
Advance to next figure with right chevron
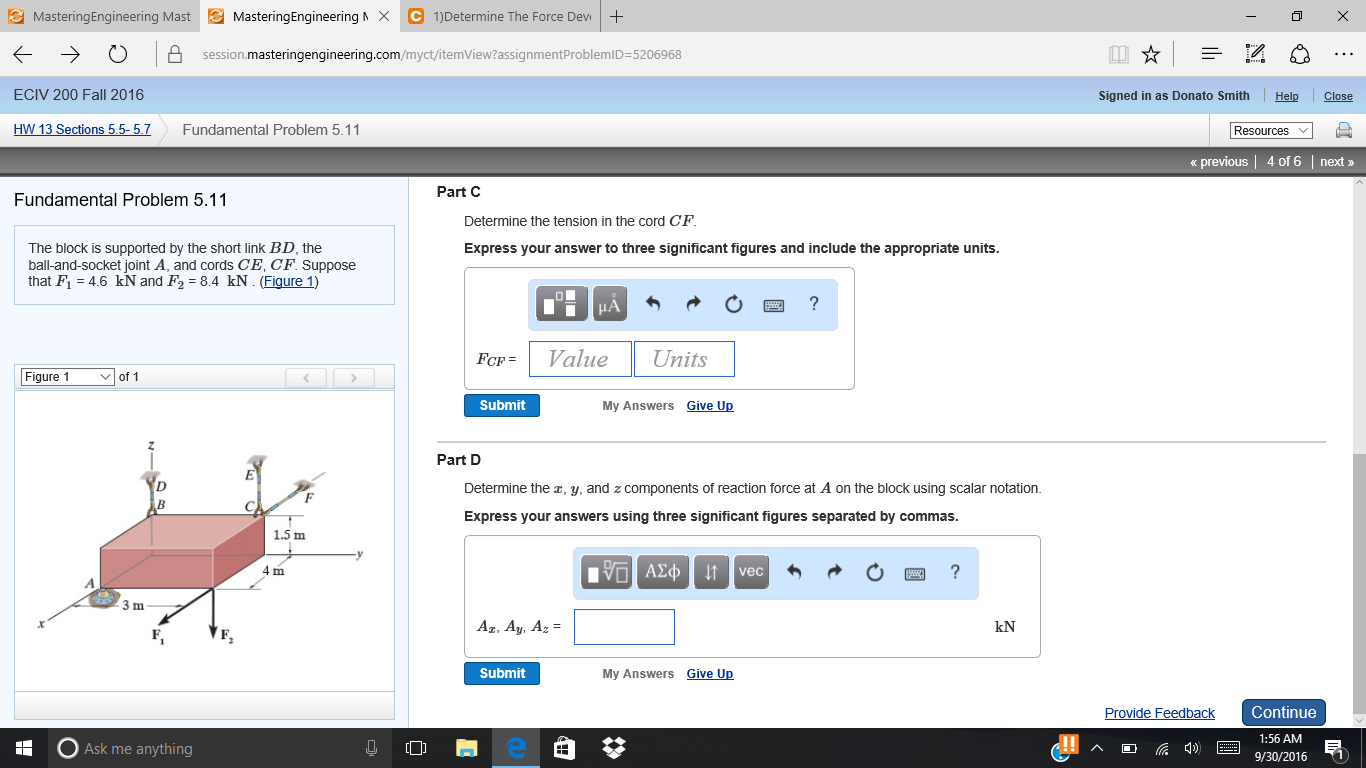click(352, 377)
